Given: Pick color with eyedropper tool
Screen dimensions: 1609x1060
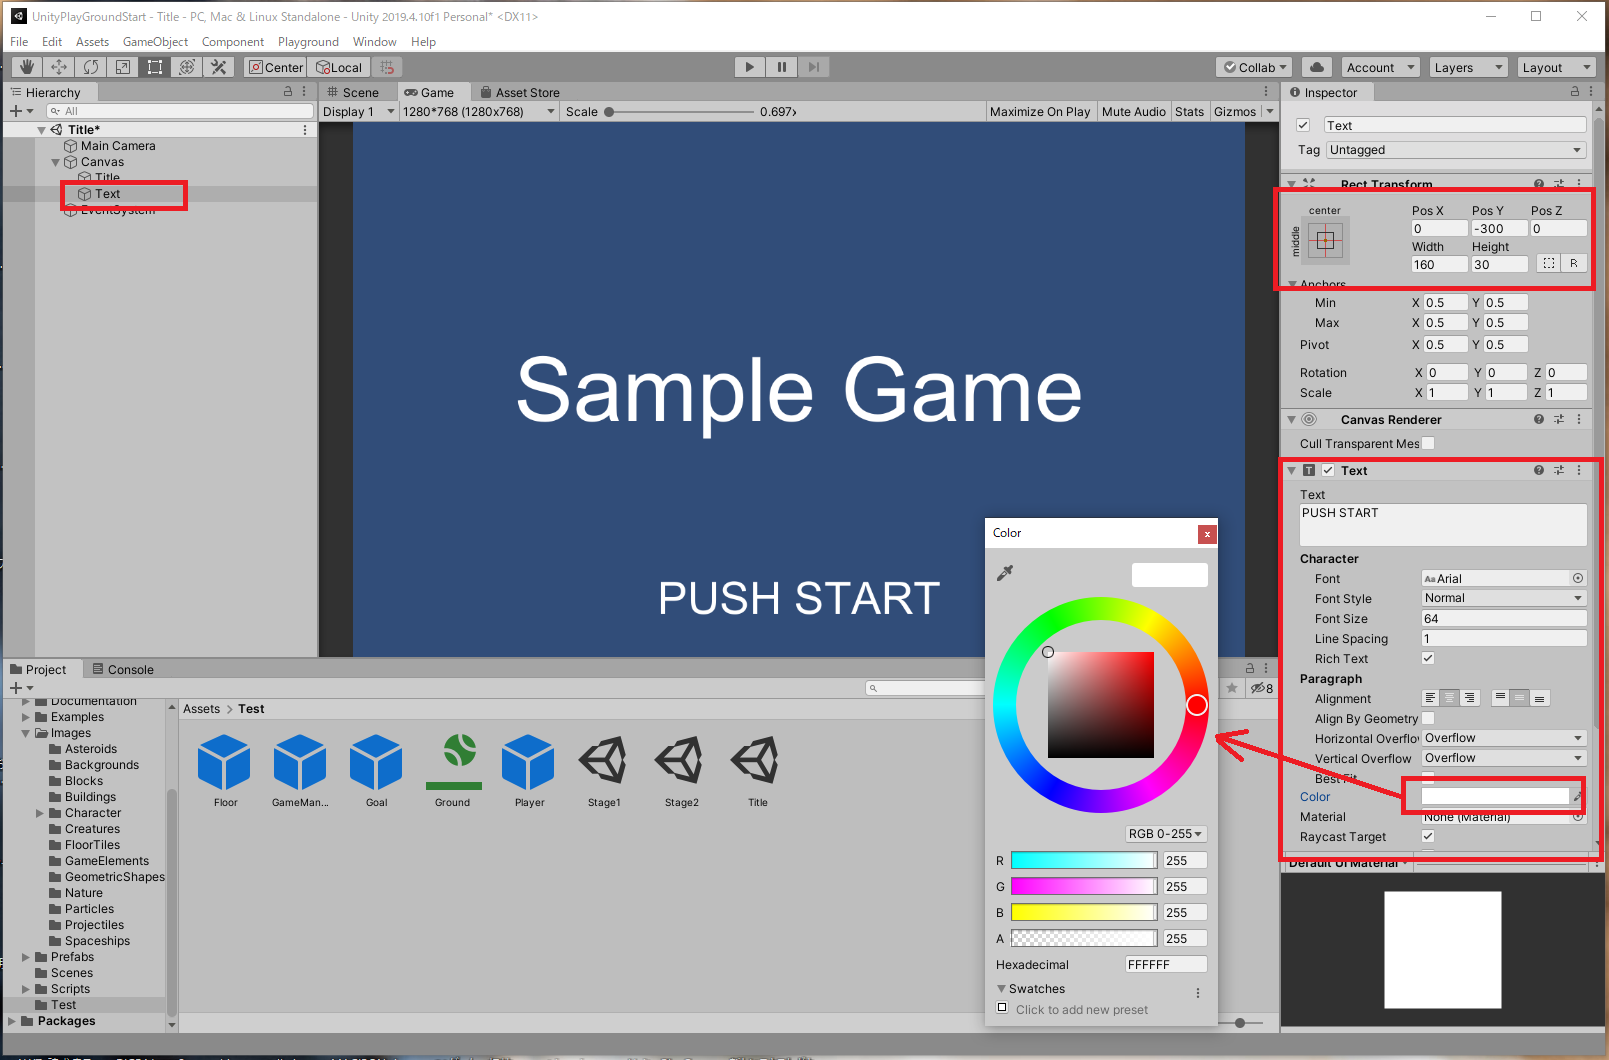Looking at the screenshot, I should tap(1005, 573).
